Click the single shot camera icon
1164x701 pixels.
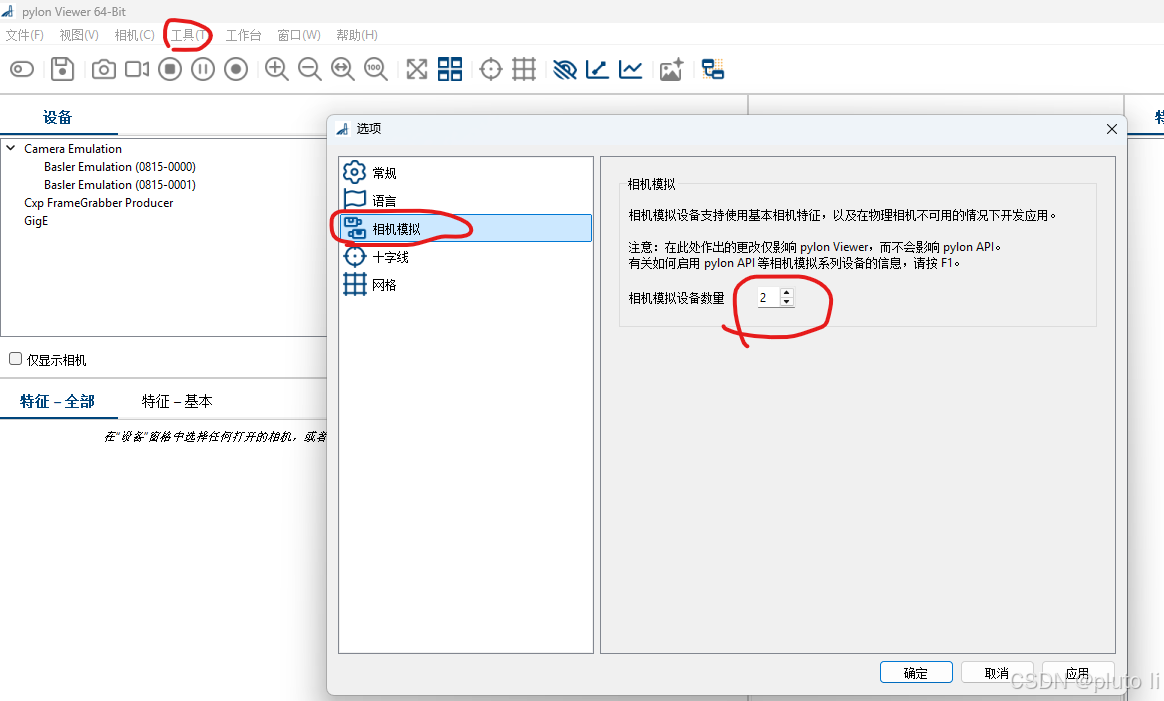104,70
